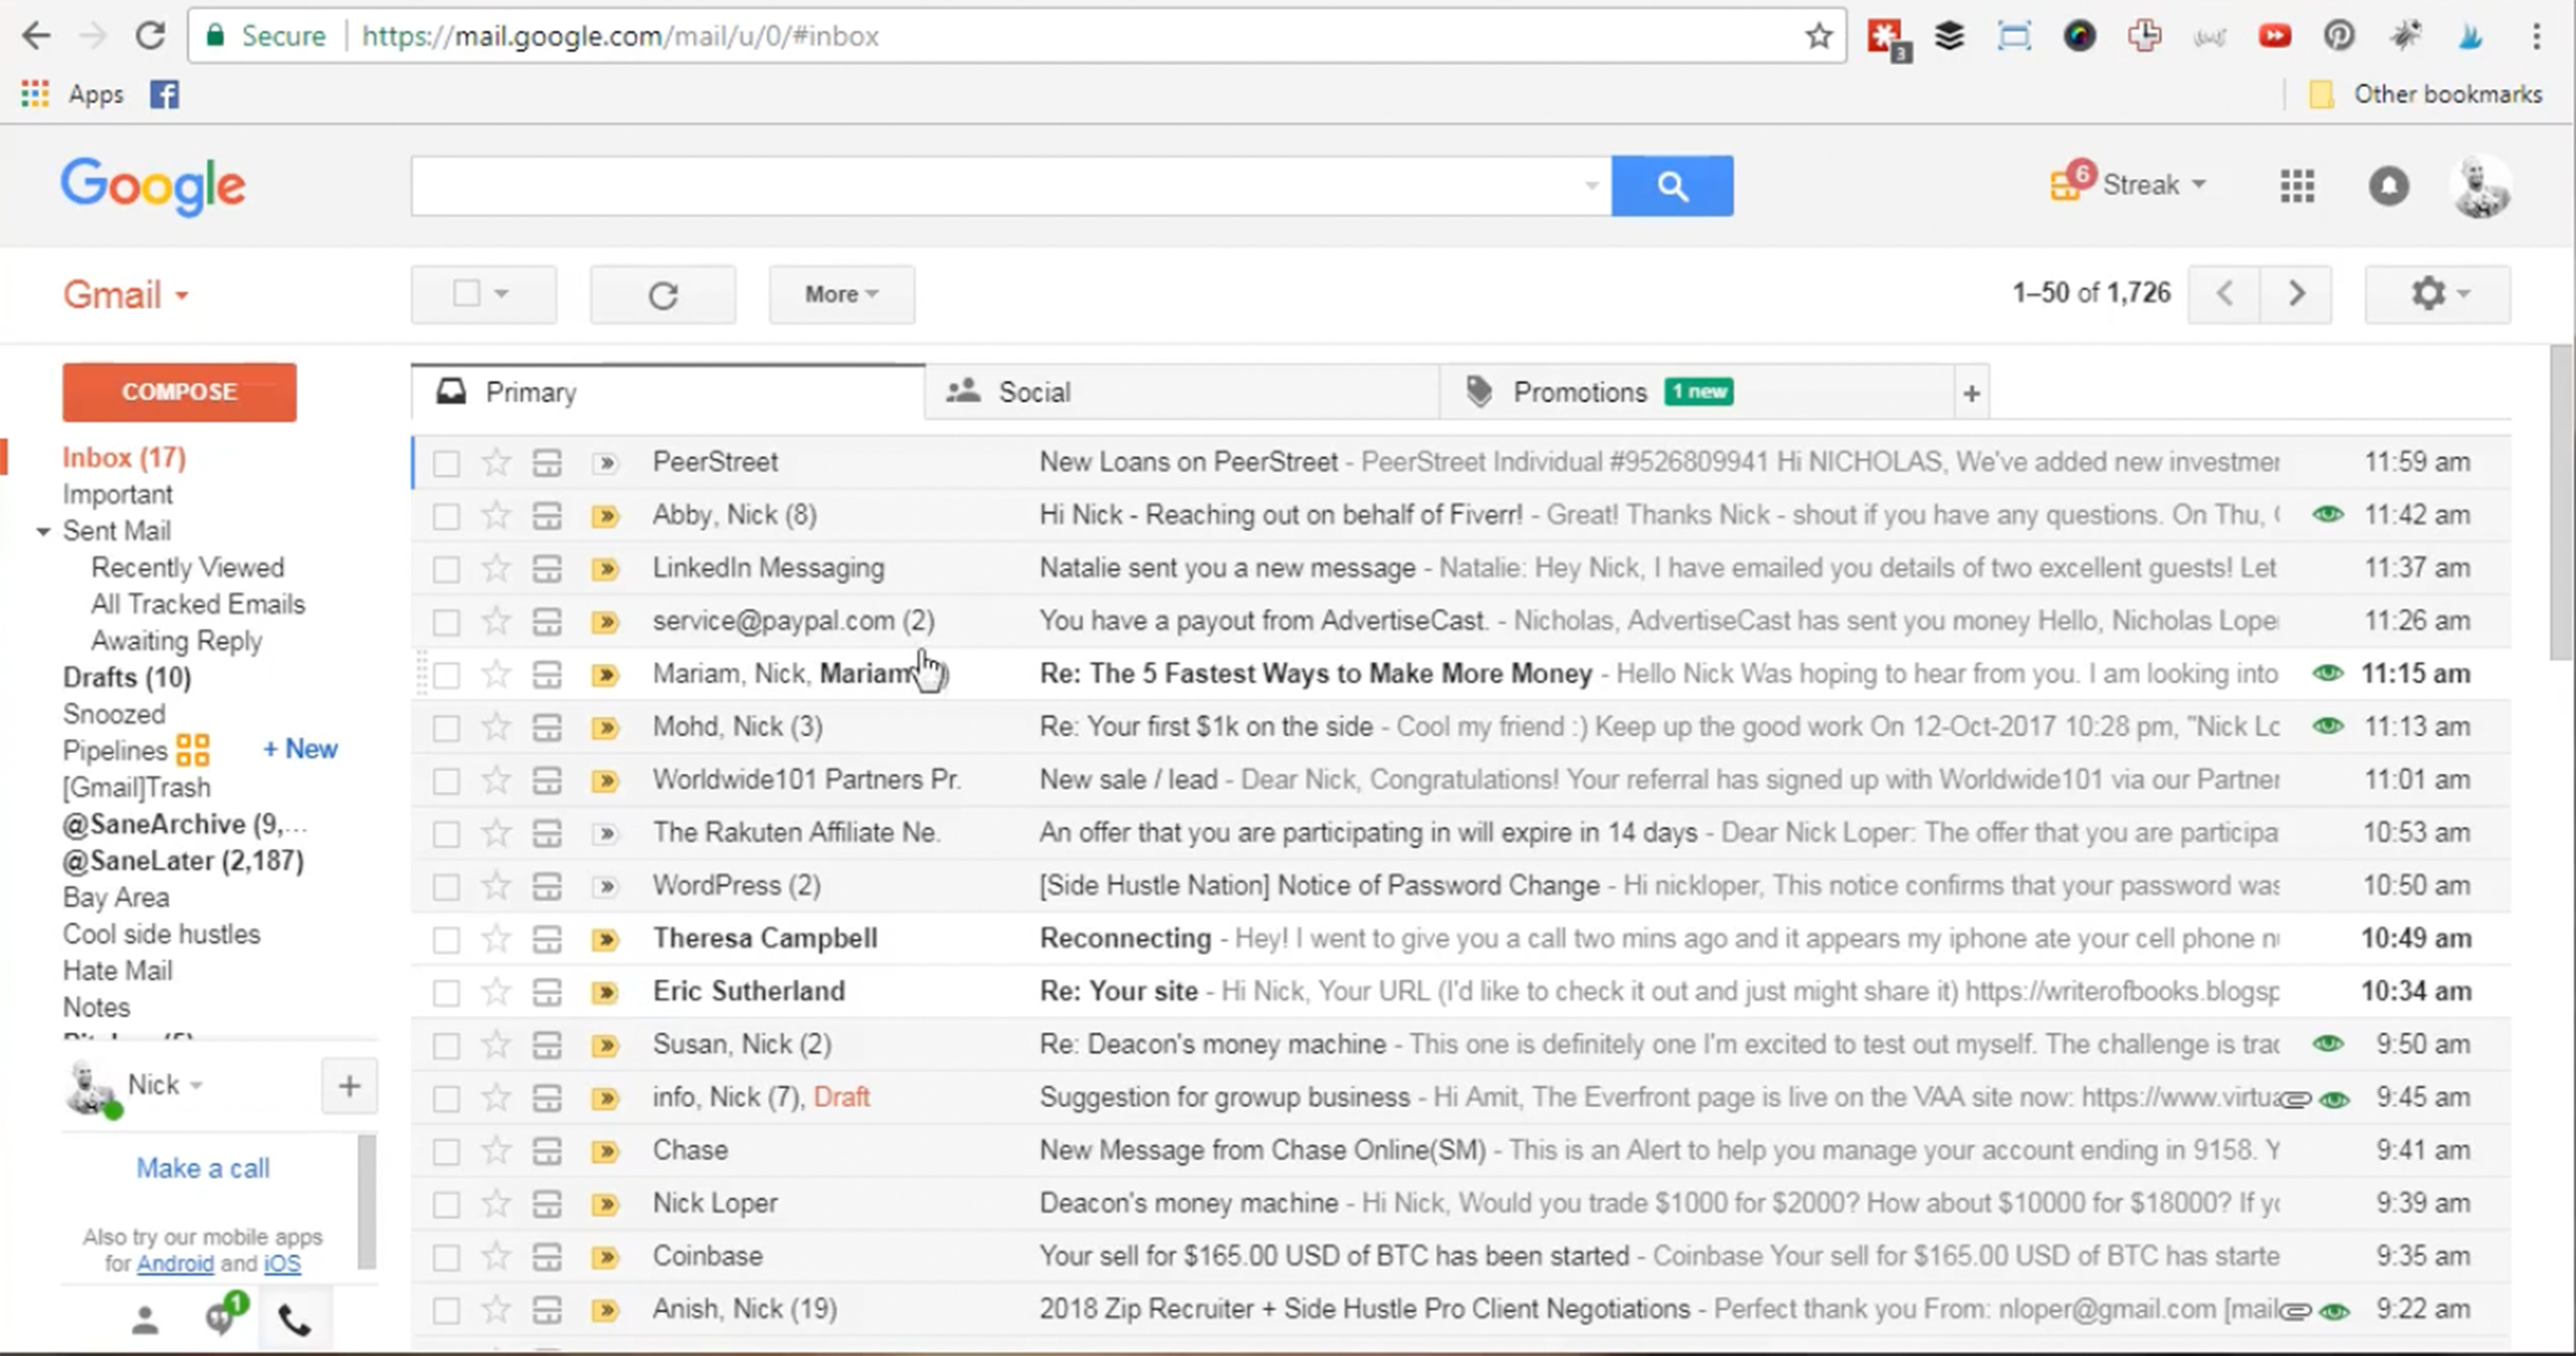
Task: Click the blue search magnifier button
Action: (1671, 186)
